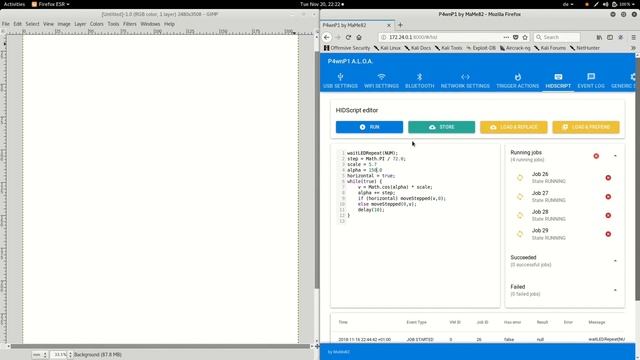The width and height of the screenshot is (640, 360).
Task: Open Kali Forums bookmark
Action: coord(550,48)
